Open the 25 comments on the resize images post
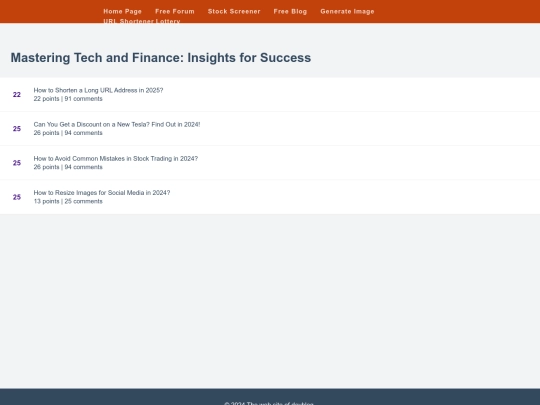The width and height of the screenshot is (540, 405). [83, 201]
